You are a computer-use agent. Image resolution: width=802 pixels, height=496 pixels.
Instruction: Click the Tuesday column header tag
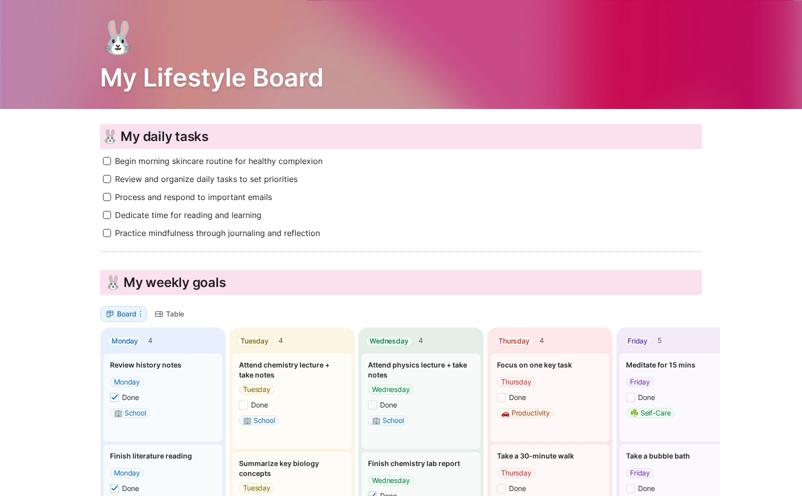coord(254,341)
